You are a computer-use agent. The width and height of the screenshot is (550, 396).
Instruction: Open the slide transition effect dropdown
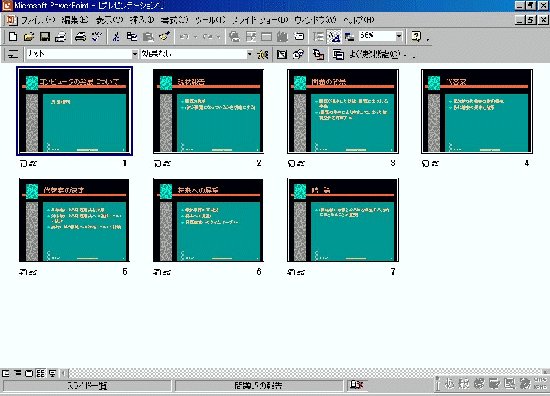[135, 54]
